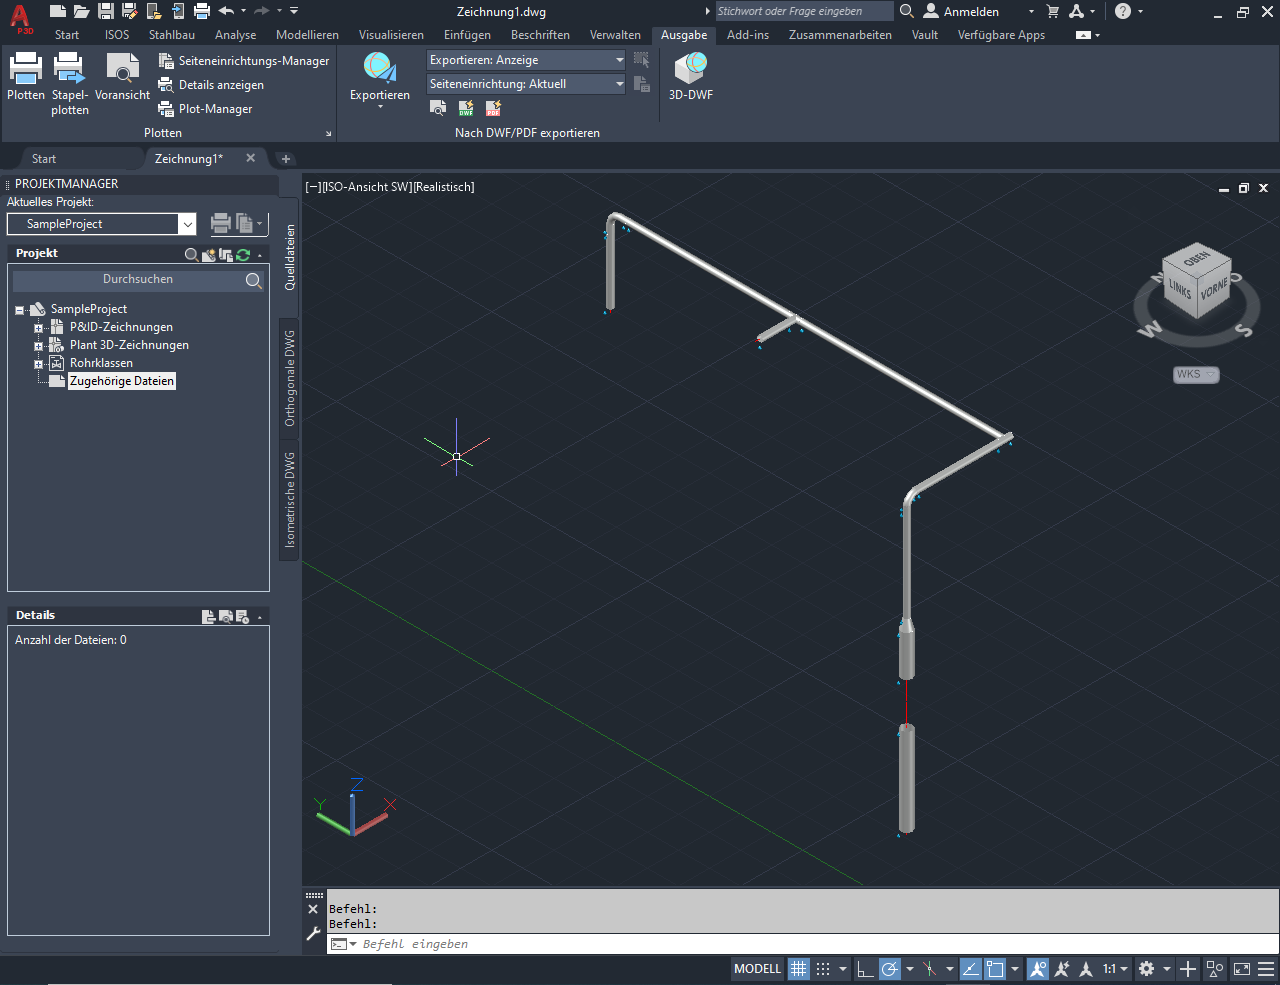Switch to the Stahlbau ribbon tab
Screen dimensions: 1280x985
(x=172, y=35)
